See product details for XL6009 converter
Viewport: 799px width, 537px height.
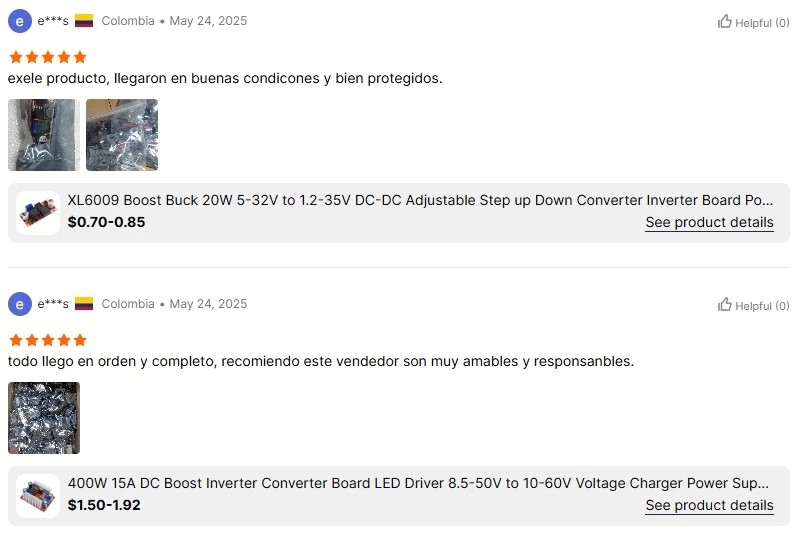(x=709, y=222)
